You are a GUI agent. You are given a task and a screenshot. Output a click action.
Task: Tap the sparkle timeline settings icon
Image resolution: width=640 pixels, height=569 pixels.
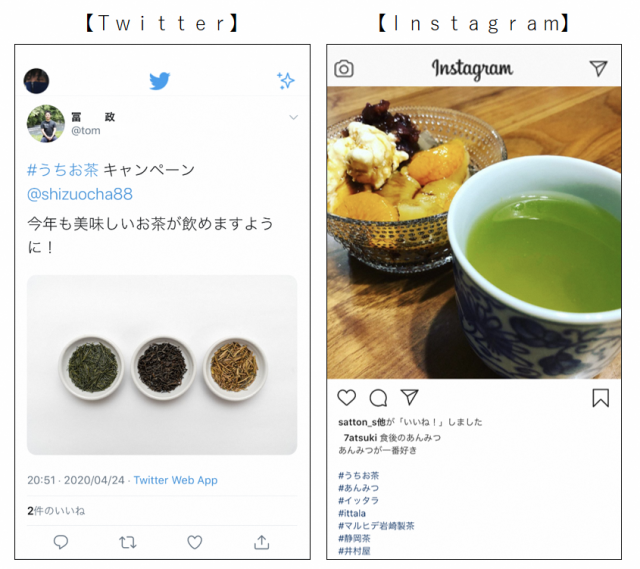286,81
